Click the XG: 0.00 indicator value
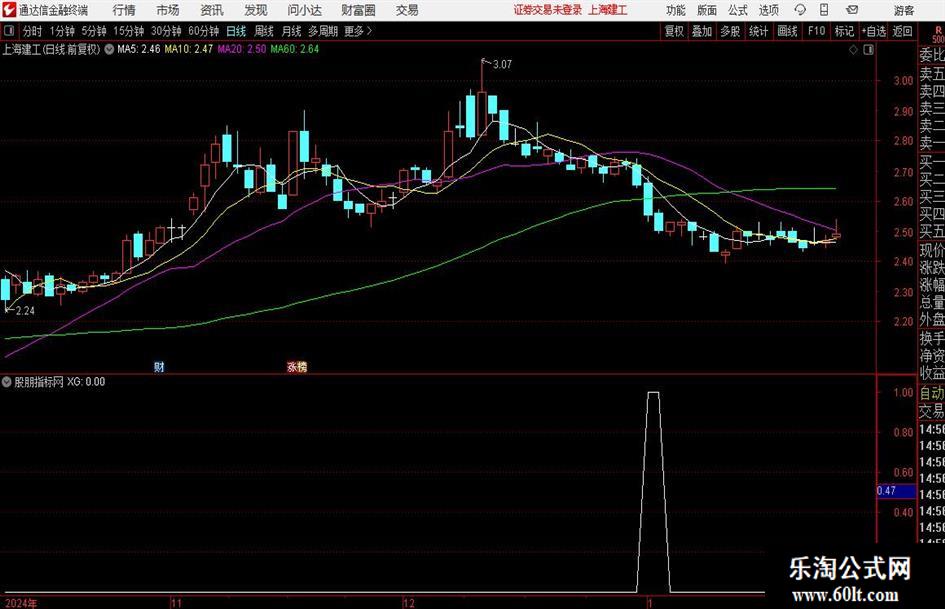The image size is (945, 609). 86,382
